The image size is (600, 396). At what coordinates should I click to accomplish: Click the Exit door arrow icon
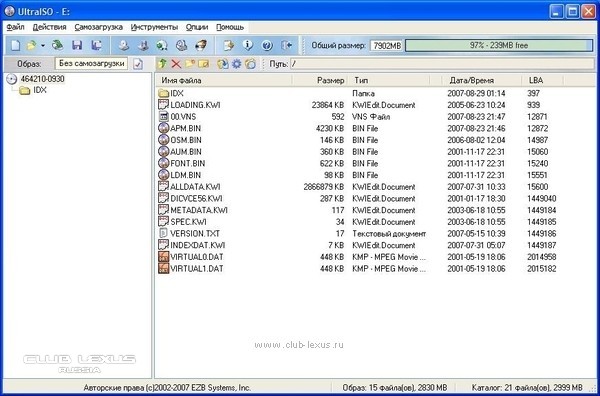tap(287, 46)
